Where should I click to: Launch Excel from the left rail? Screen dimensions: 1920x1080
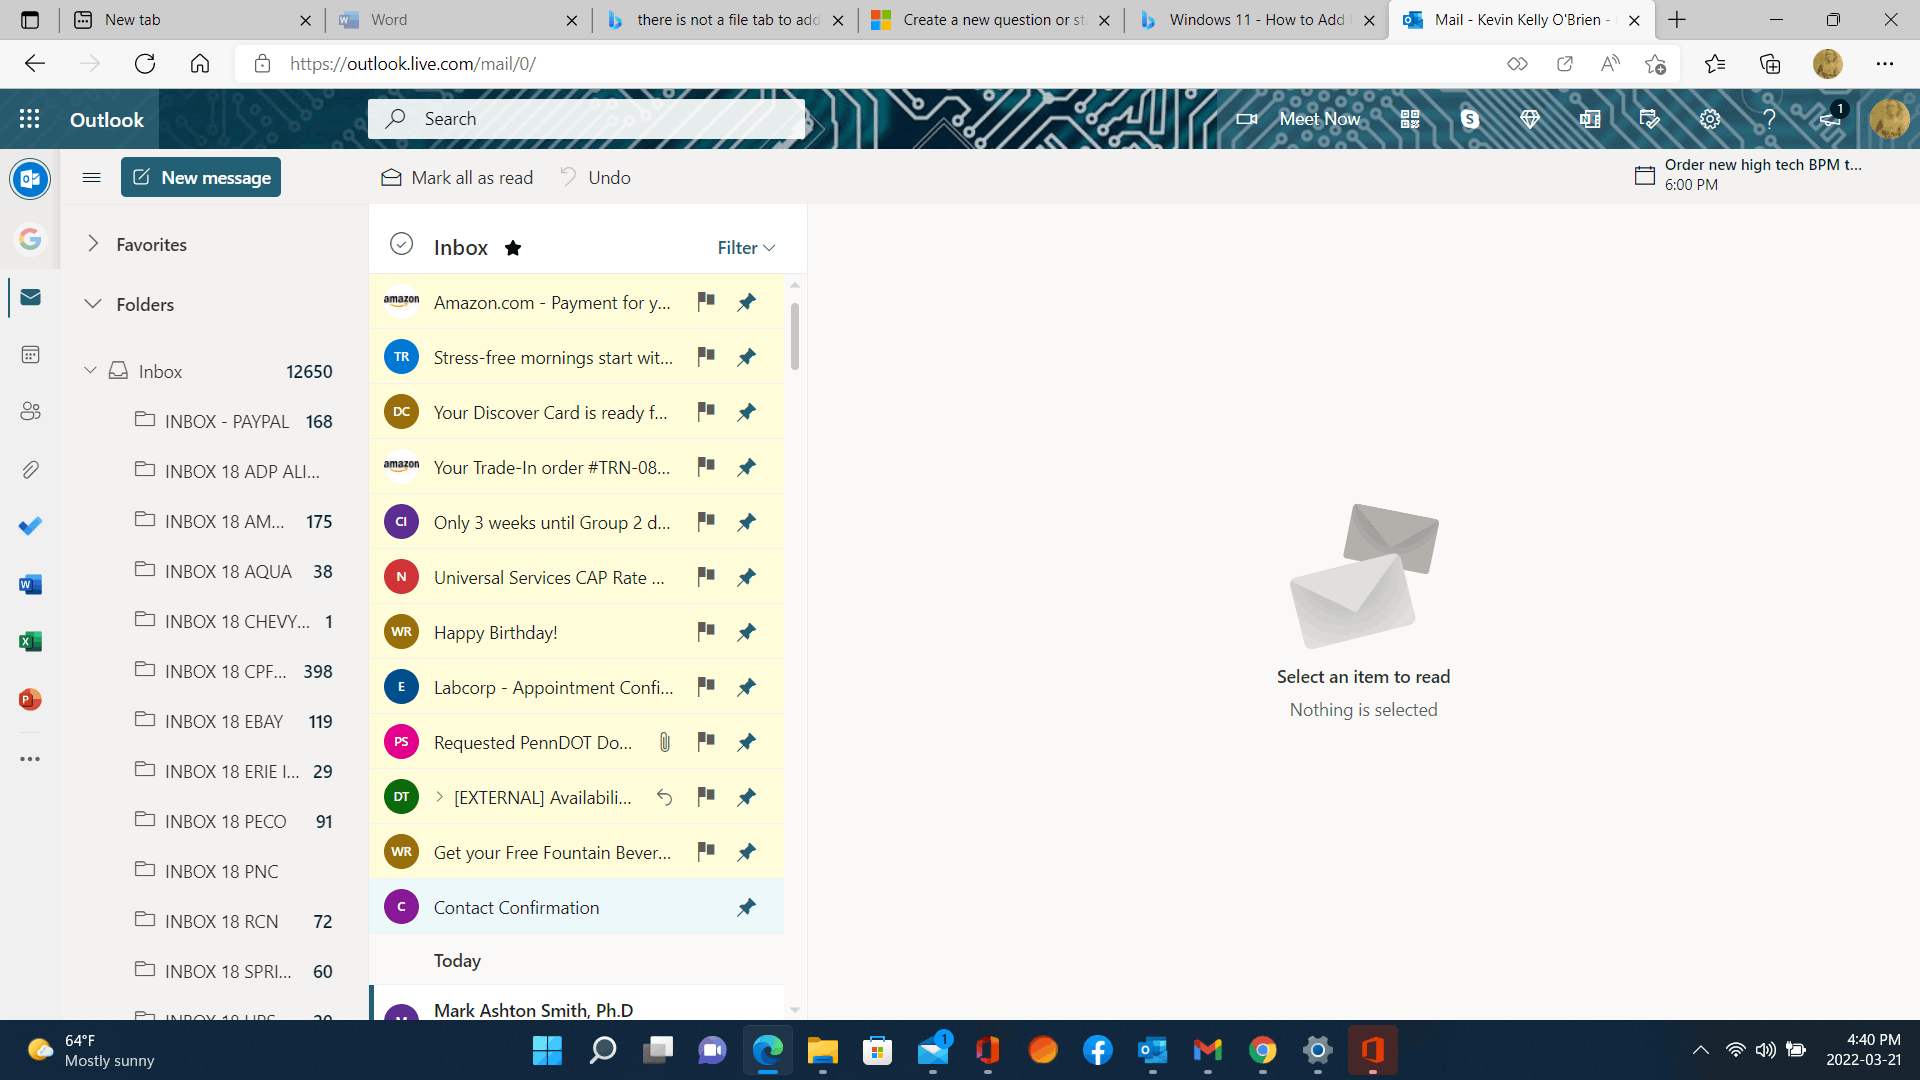(30, 641)
